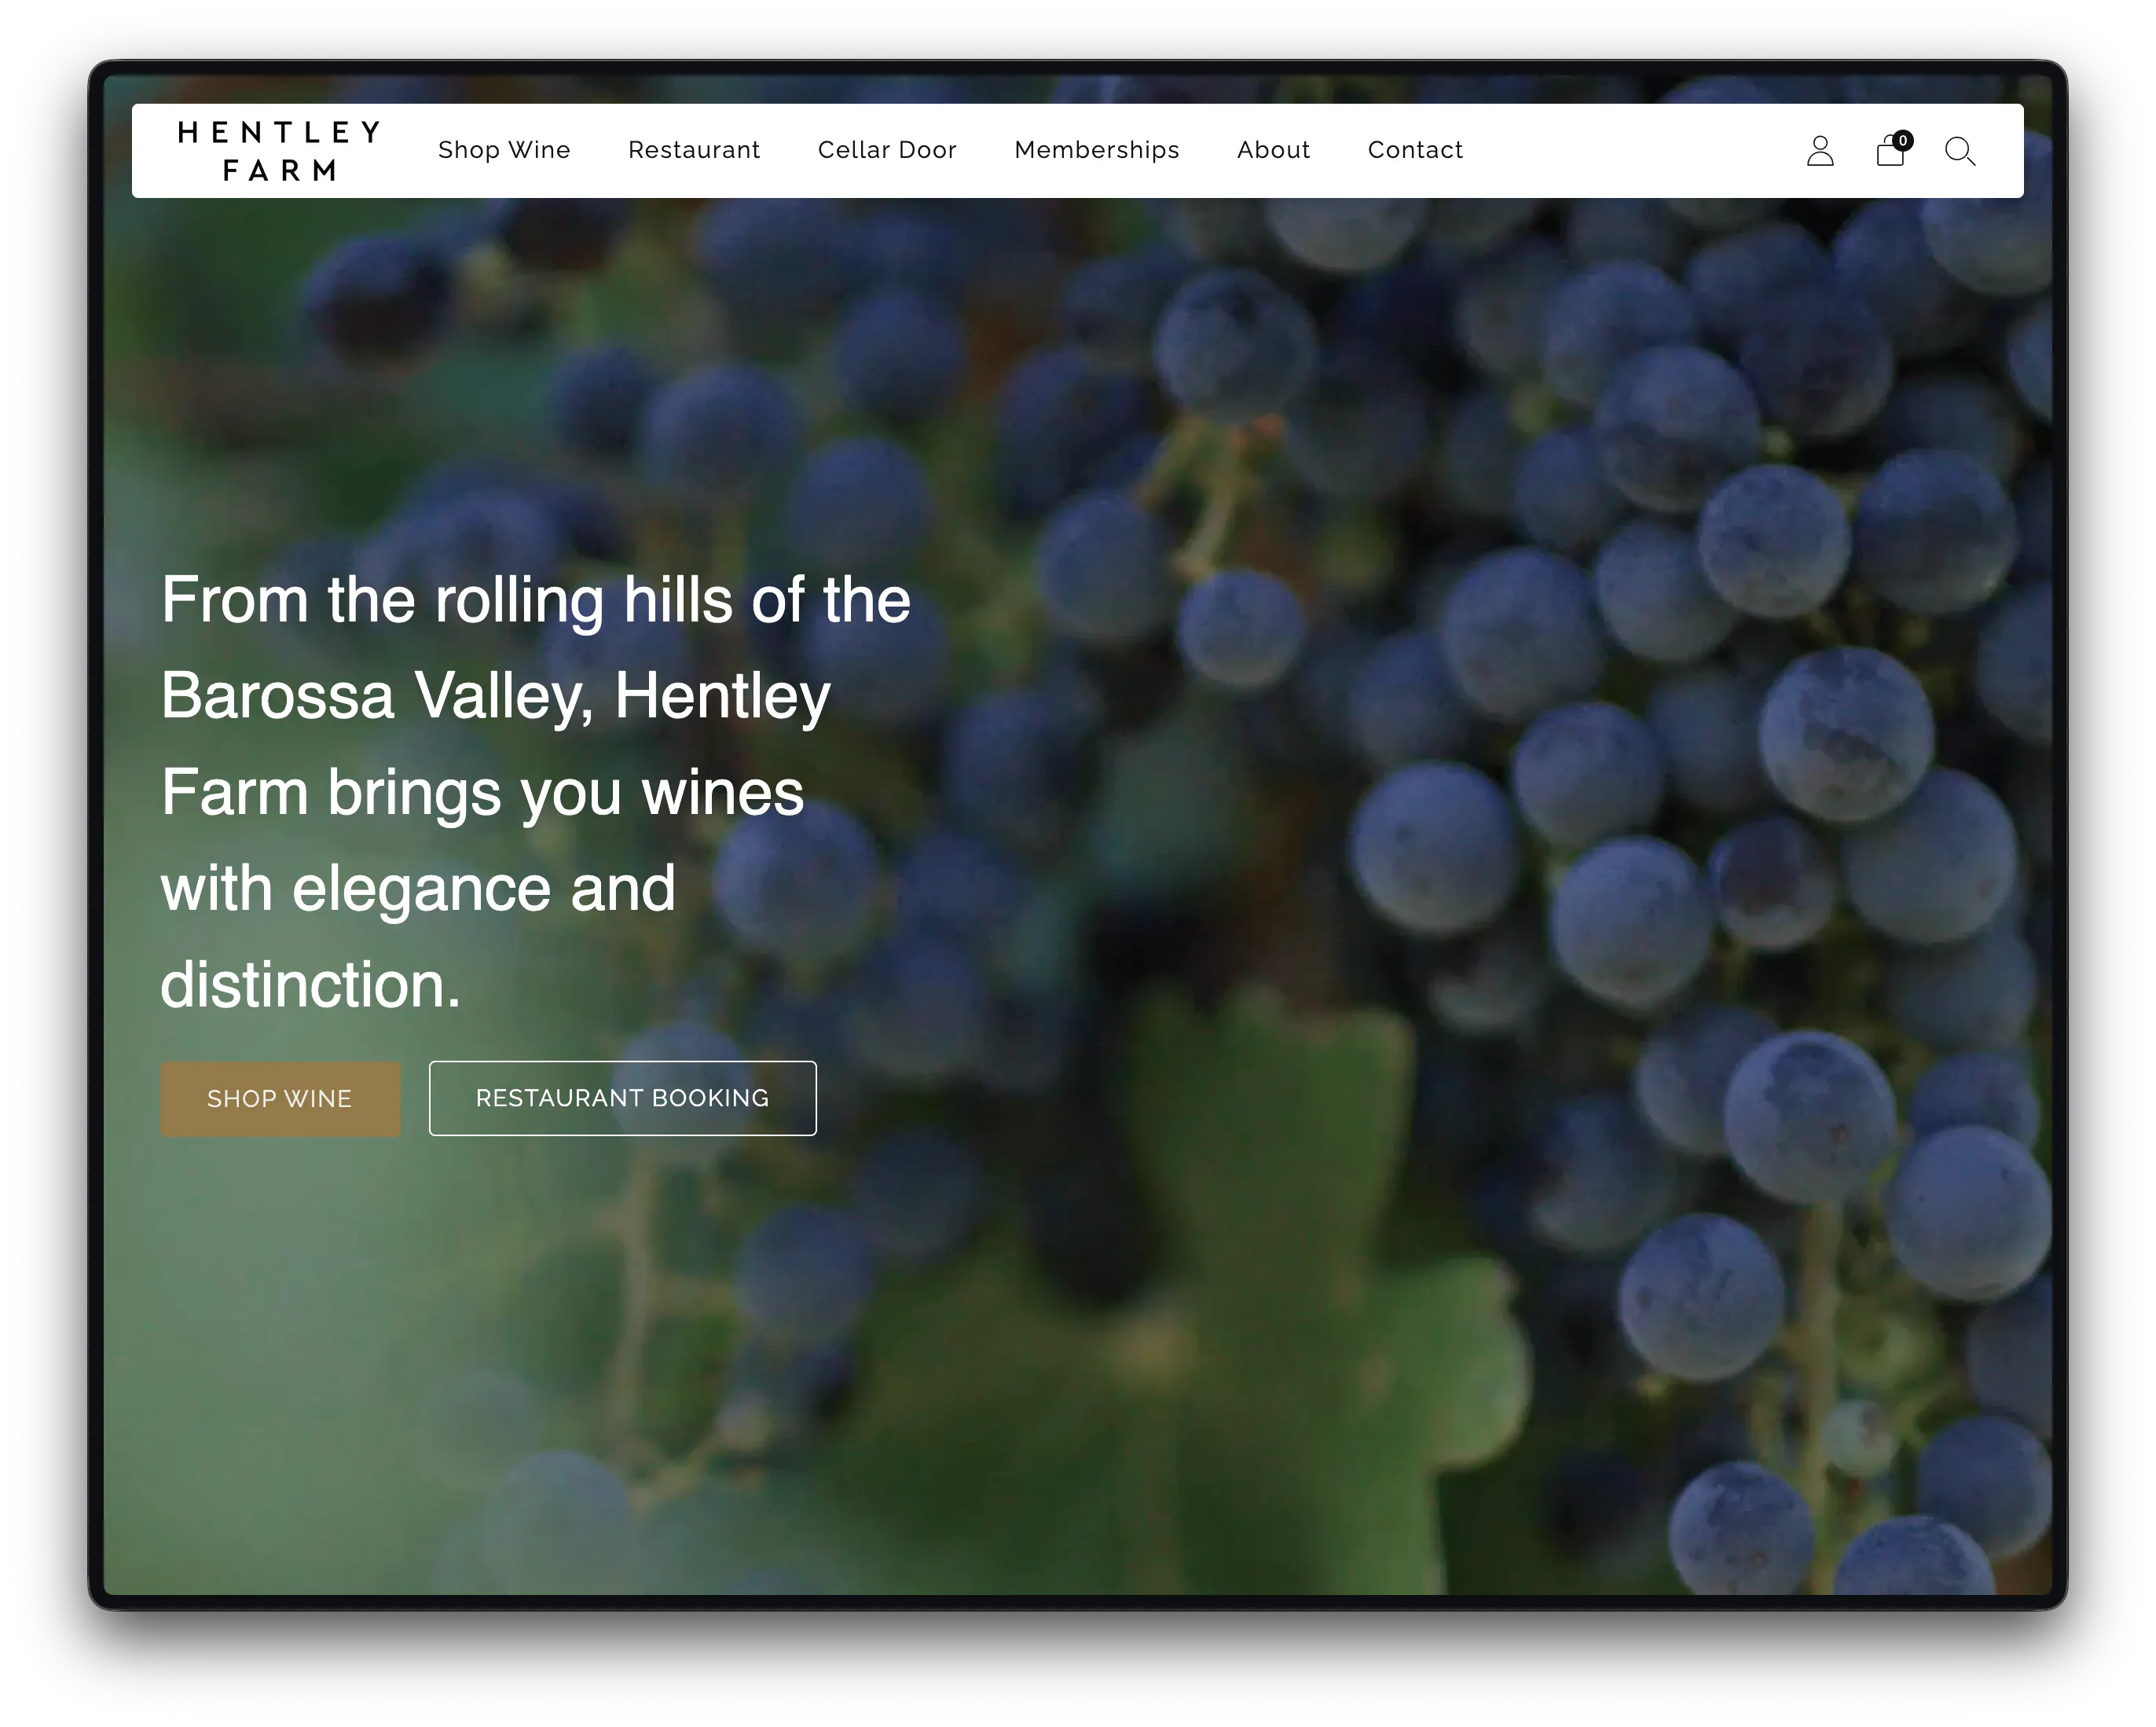Click the hero headline about Barossa Valley
The image size is (2156, 1727).
pos(536,791)
